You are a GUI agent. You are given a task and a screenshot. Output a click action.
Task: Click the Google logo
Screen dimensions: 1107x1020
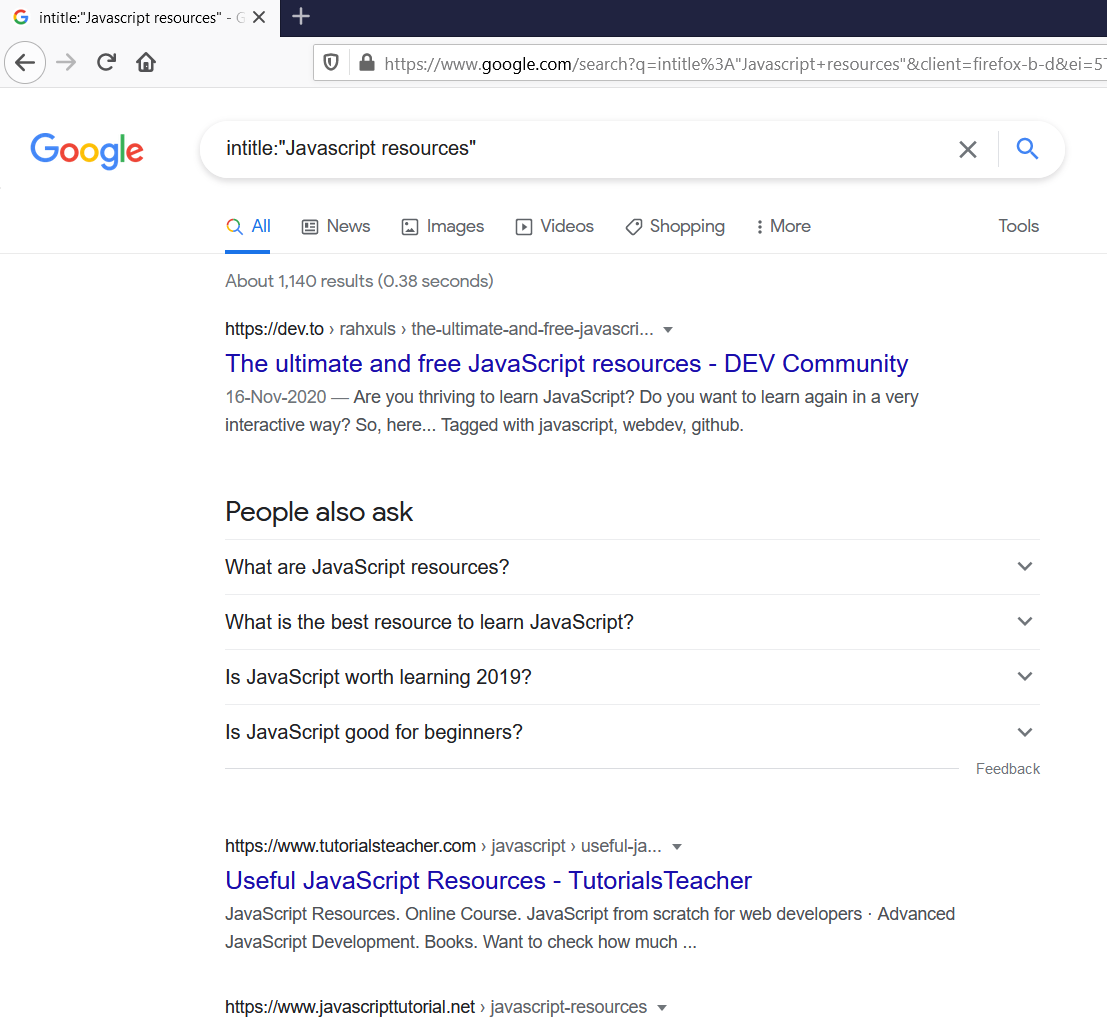[x=87, y=151]
